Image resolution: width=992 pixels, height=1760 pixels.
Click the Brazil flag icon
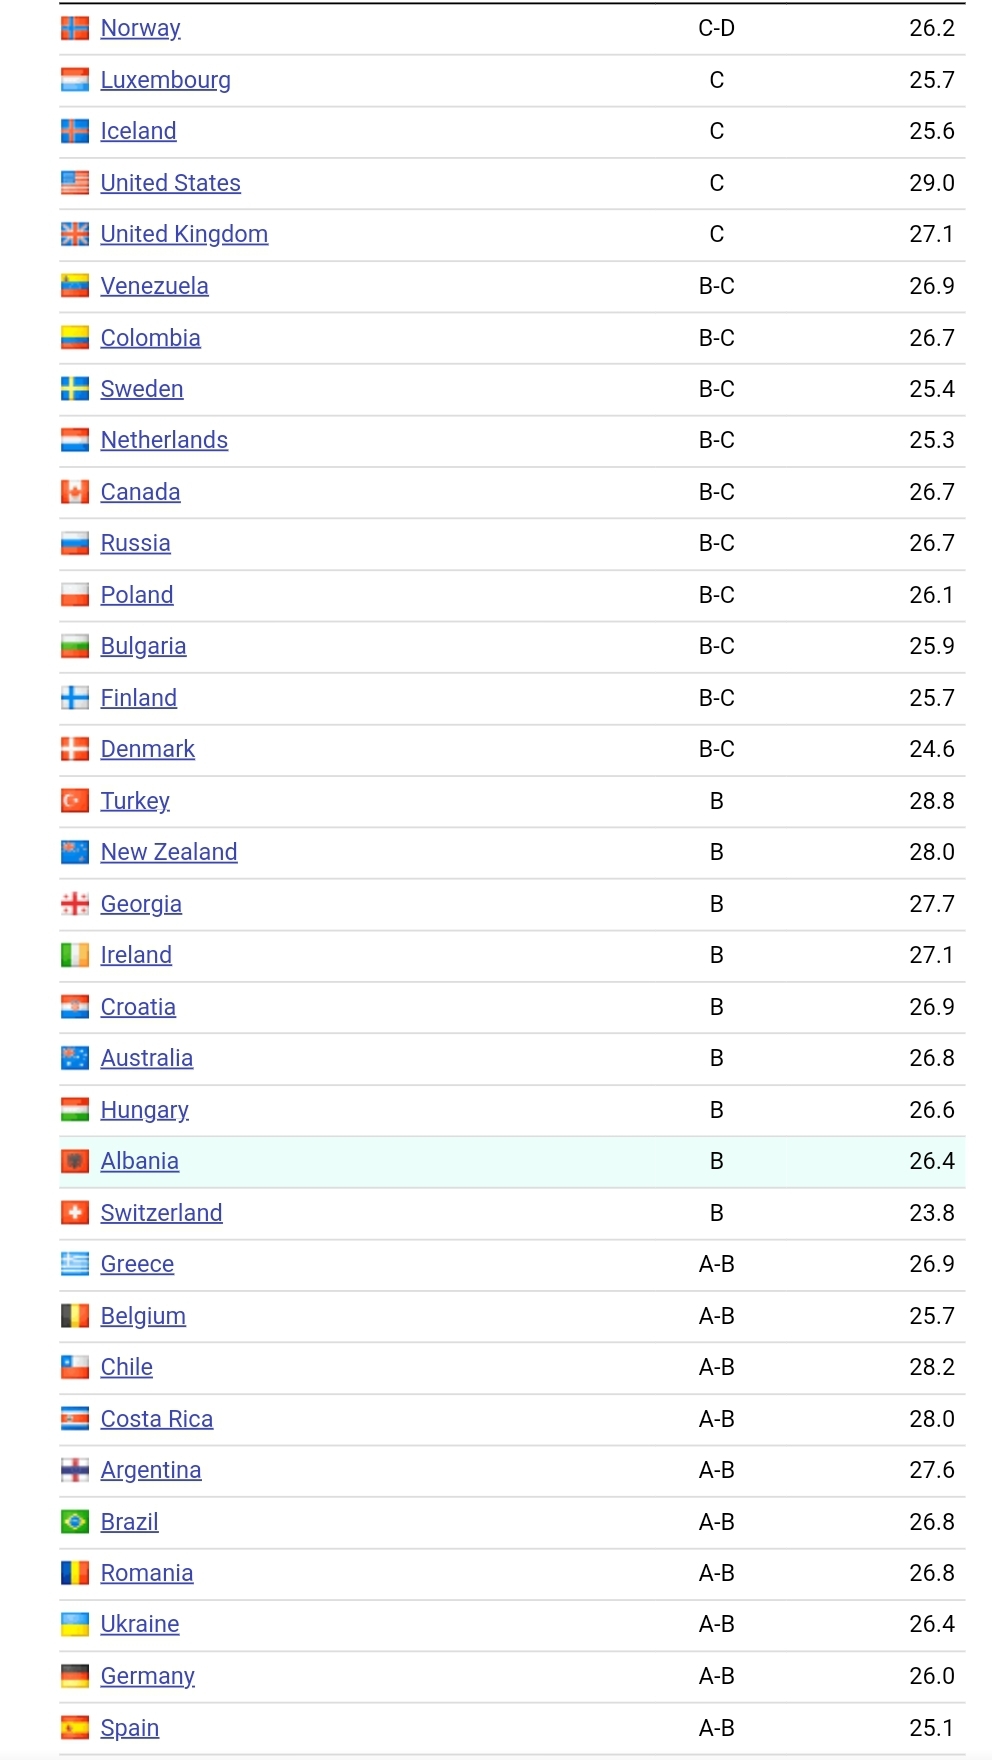click(75, 1522)
